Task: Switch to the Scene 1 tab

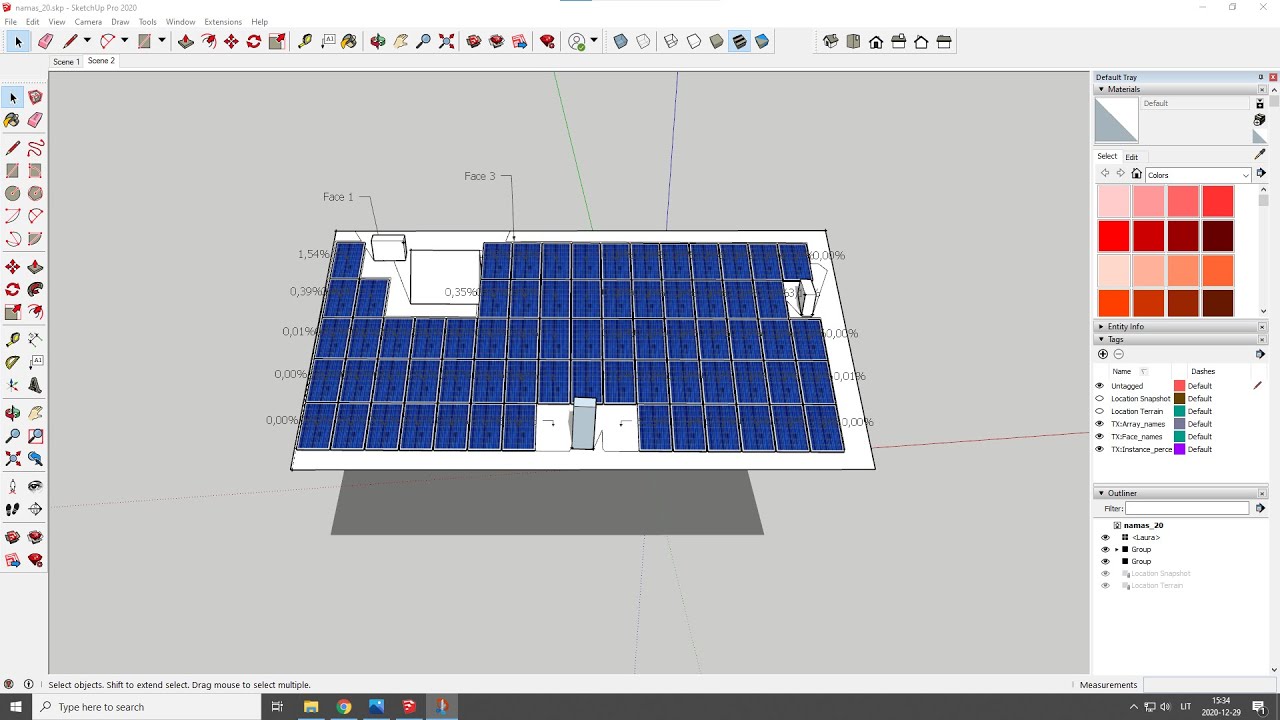Action: click(x=66, y=62)
